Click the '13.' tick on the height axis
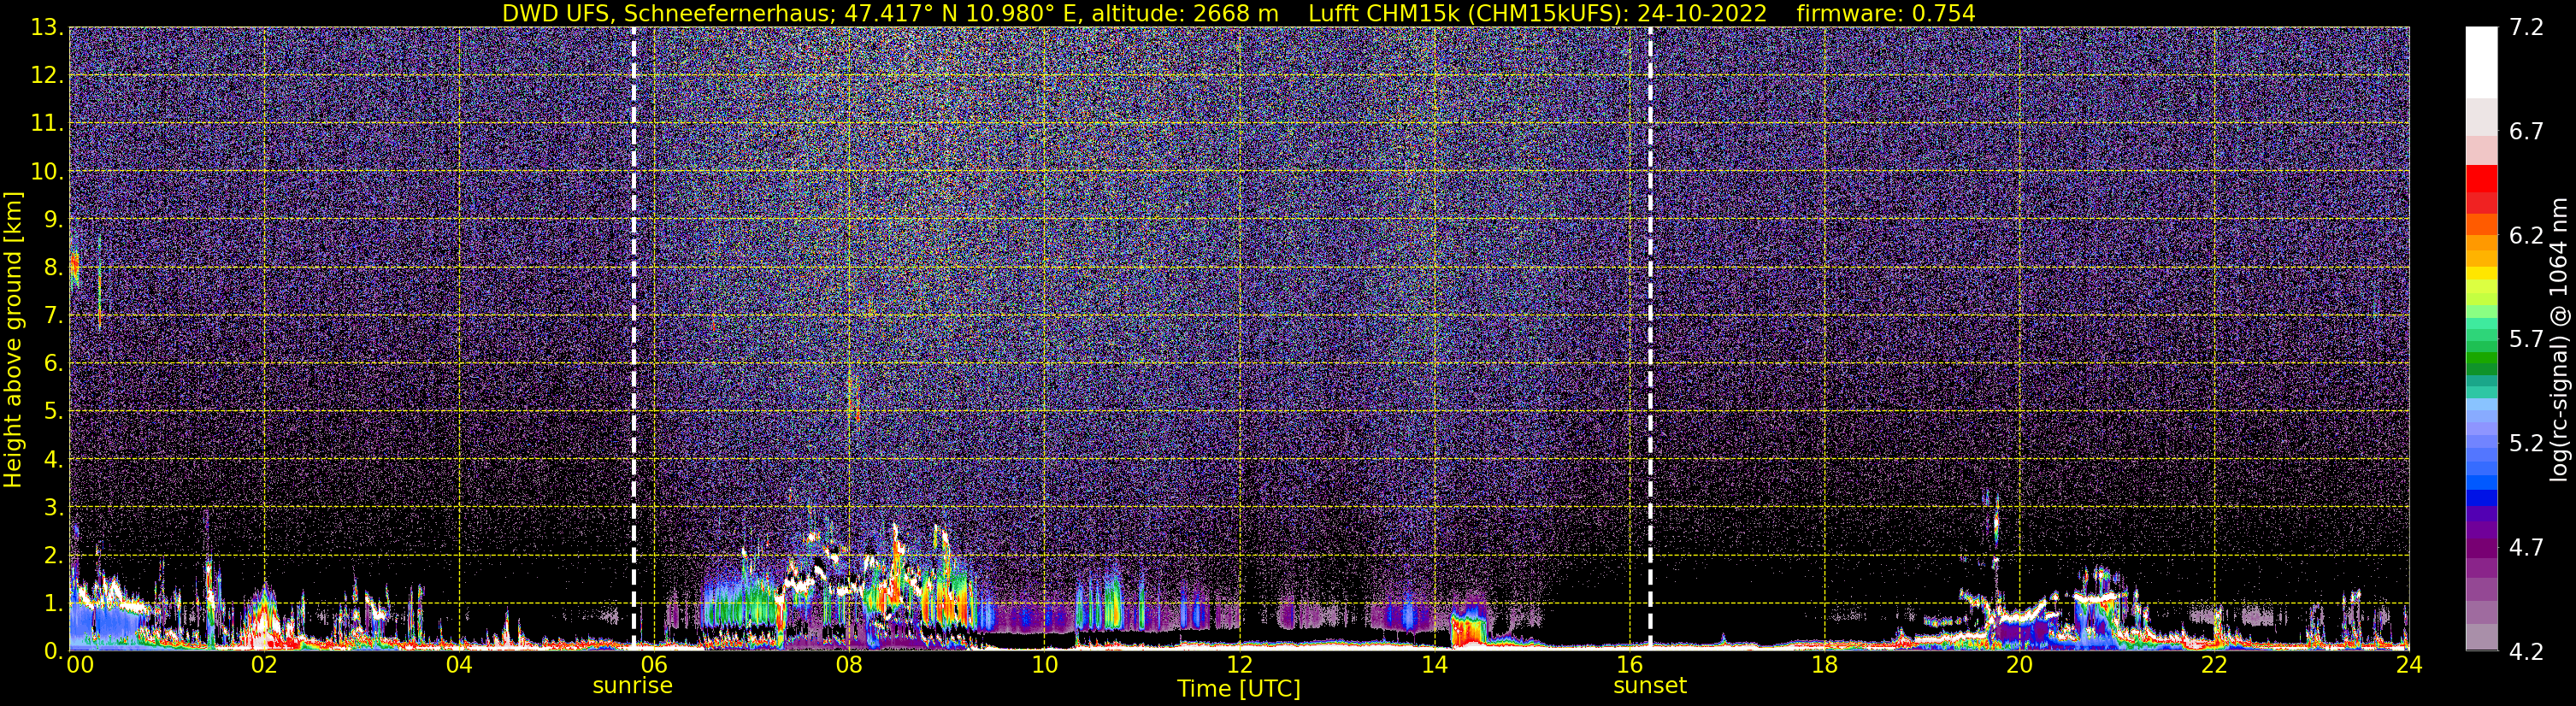Screen dimensions: 2576x706 [47, 28]
